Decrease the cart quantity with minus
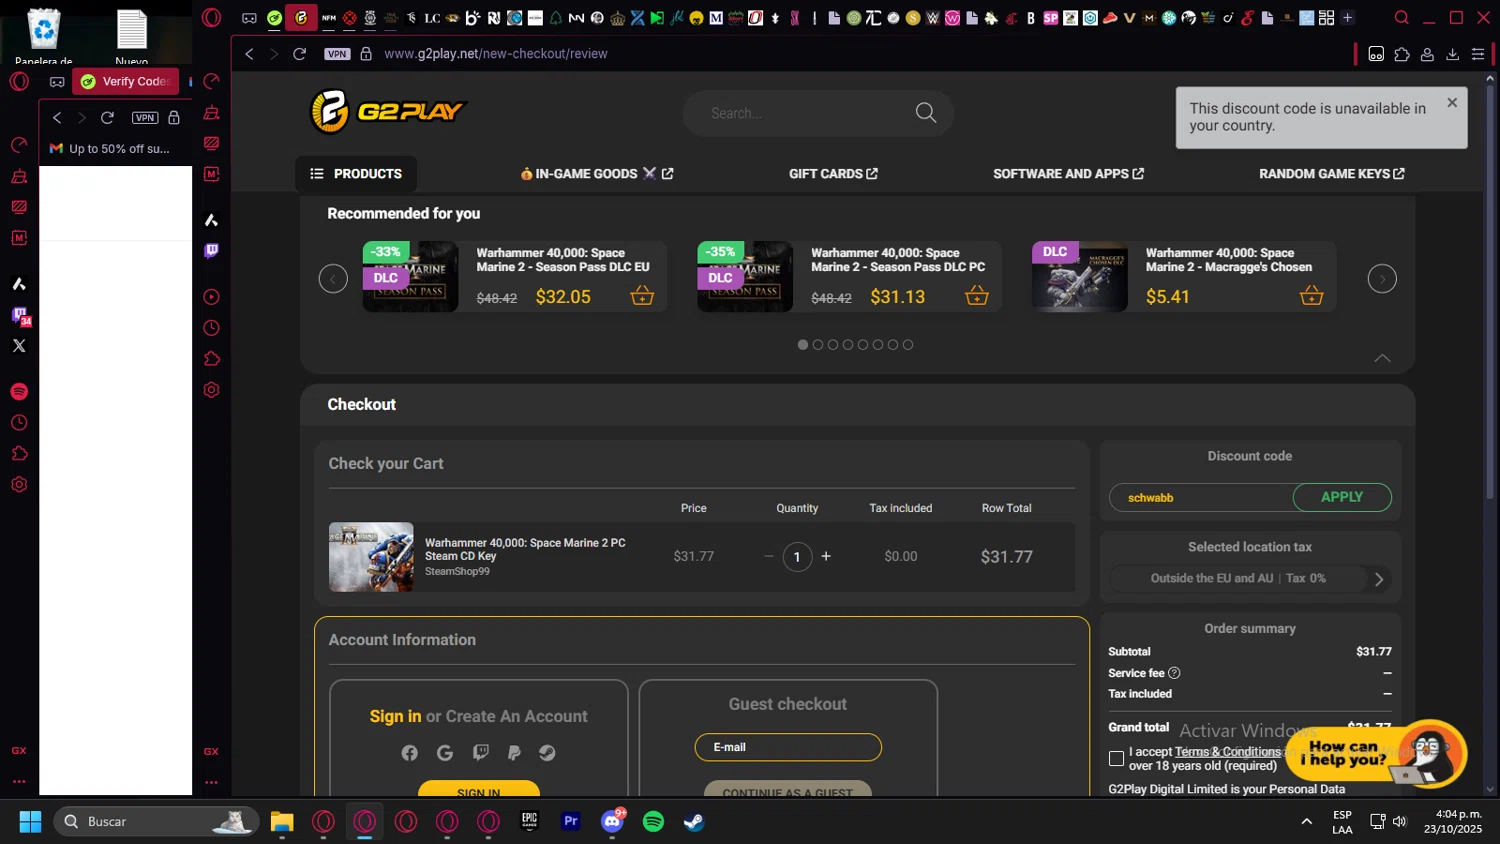Screen dimensions: 1500x844 click(x=769, y=556)
